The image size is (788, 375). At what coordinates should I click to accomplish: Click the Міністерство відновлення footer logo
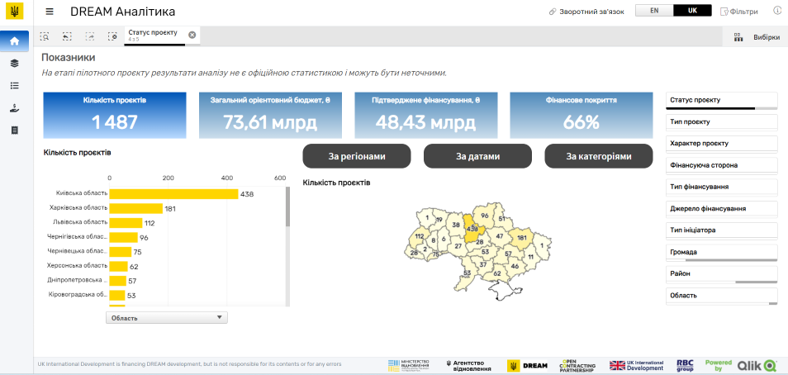(x=409, y=365)
